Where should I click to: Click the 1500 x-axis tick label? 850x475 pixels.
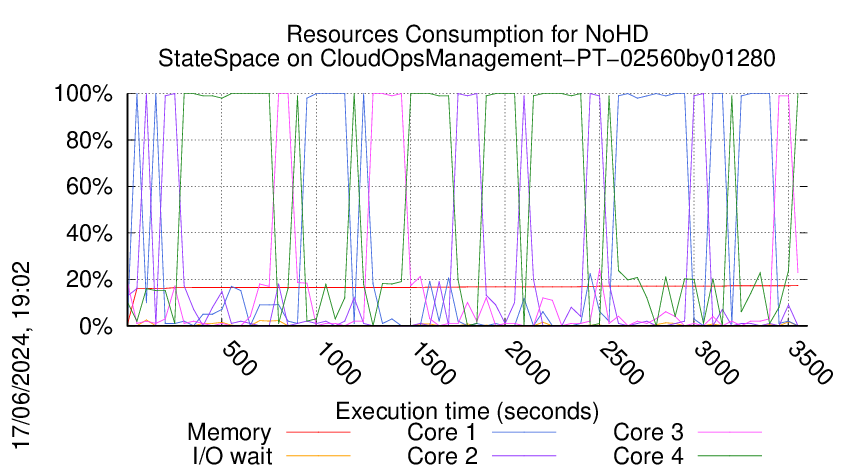tap(432, 363)
